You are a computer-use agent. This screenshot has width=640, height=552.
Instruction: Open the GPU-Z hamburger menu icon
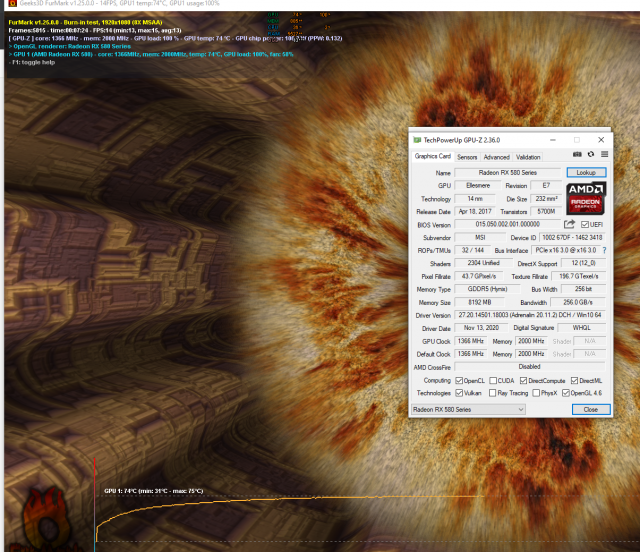coord(604,154)
